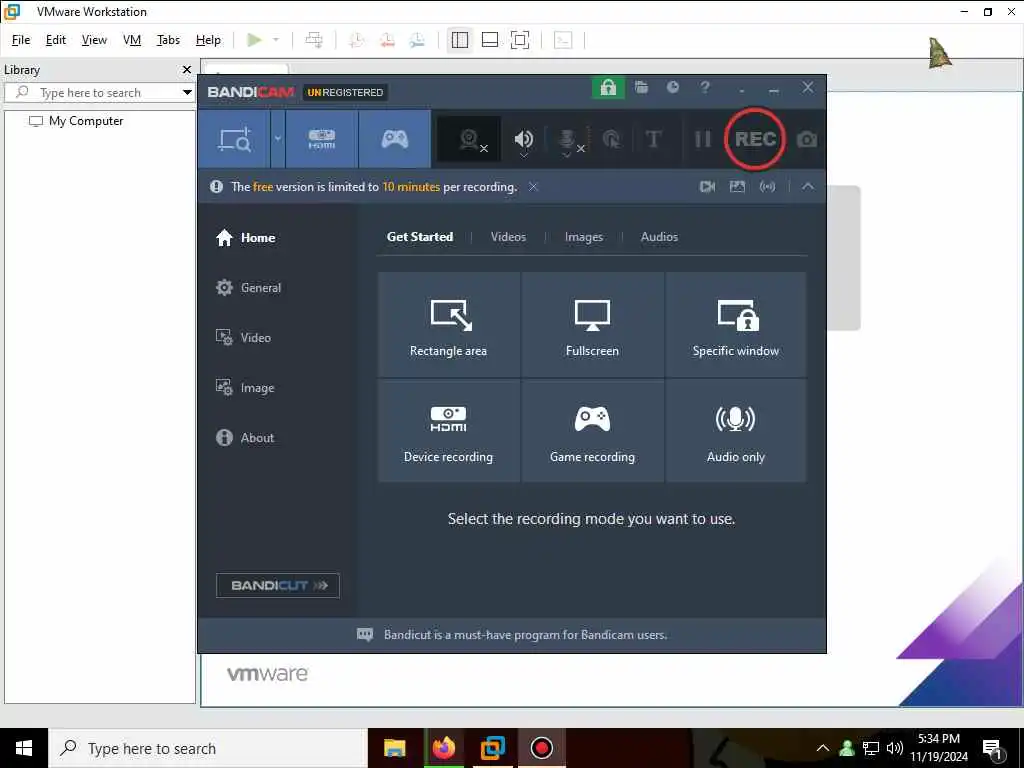
Task: Open the Library search dropdown arrow
Action: 187,92
